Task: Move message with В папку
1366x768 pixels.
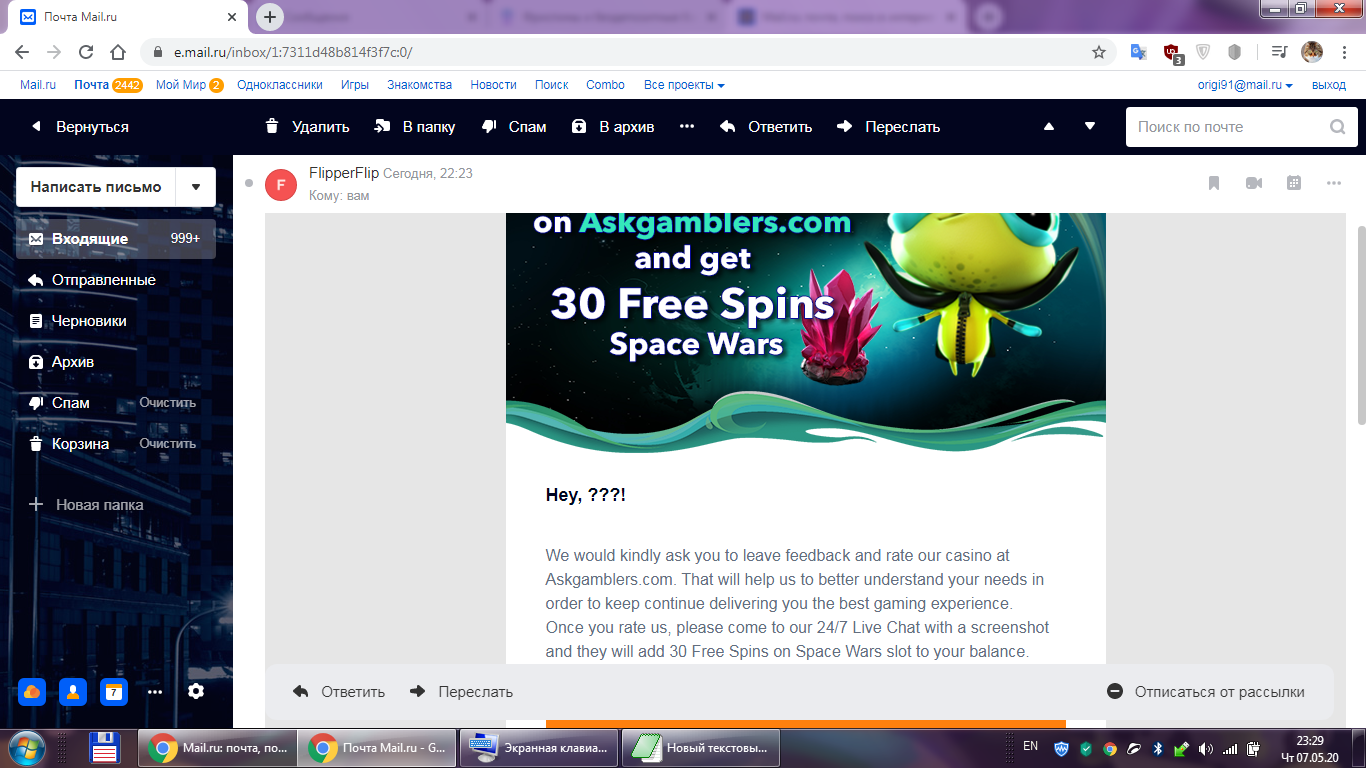Action: (x=414, y=127)
